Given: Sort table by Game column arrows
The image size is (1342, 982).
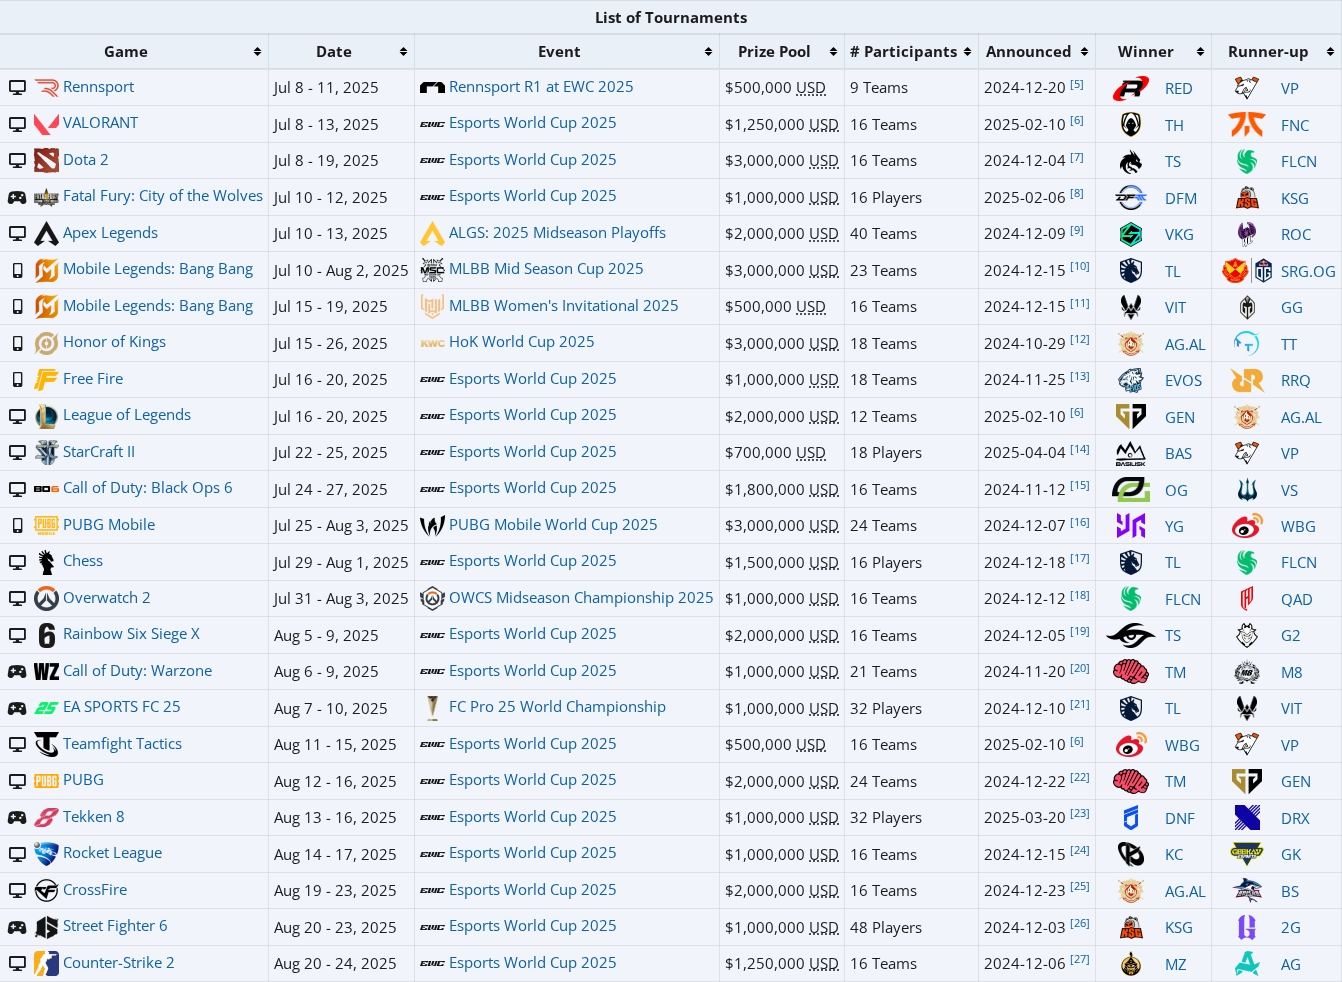Looking at the screenshot, I should coord(257,52).
